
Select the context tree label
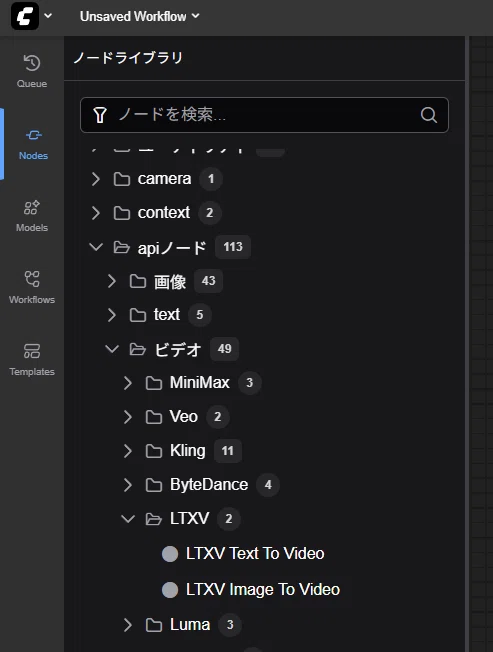coord(164,213)
